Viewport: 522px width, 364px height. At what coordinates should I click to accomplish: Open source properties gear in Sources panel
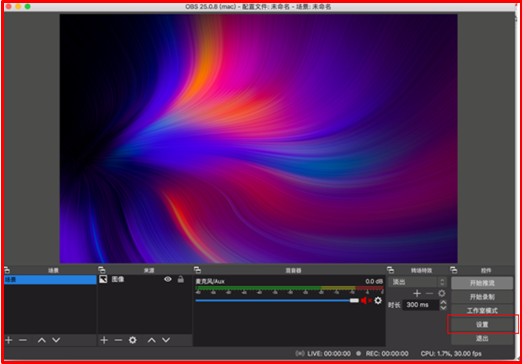pos(133,340)
